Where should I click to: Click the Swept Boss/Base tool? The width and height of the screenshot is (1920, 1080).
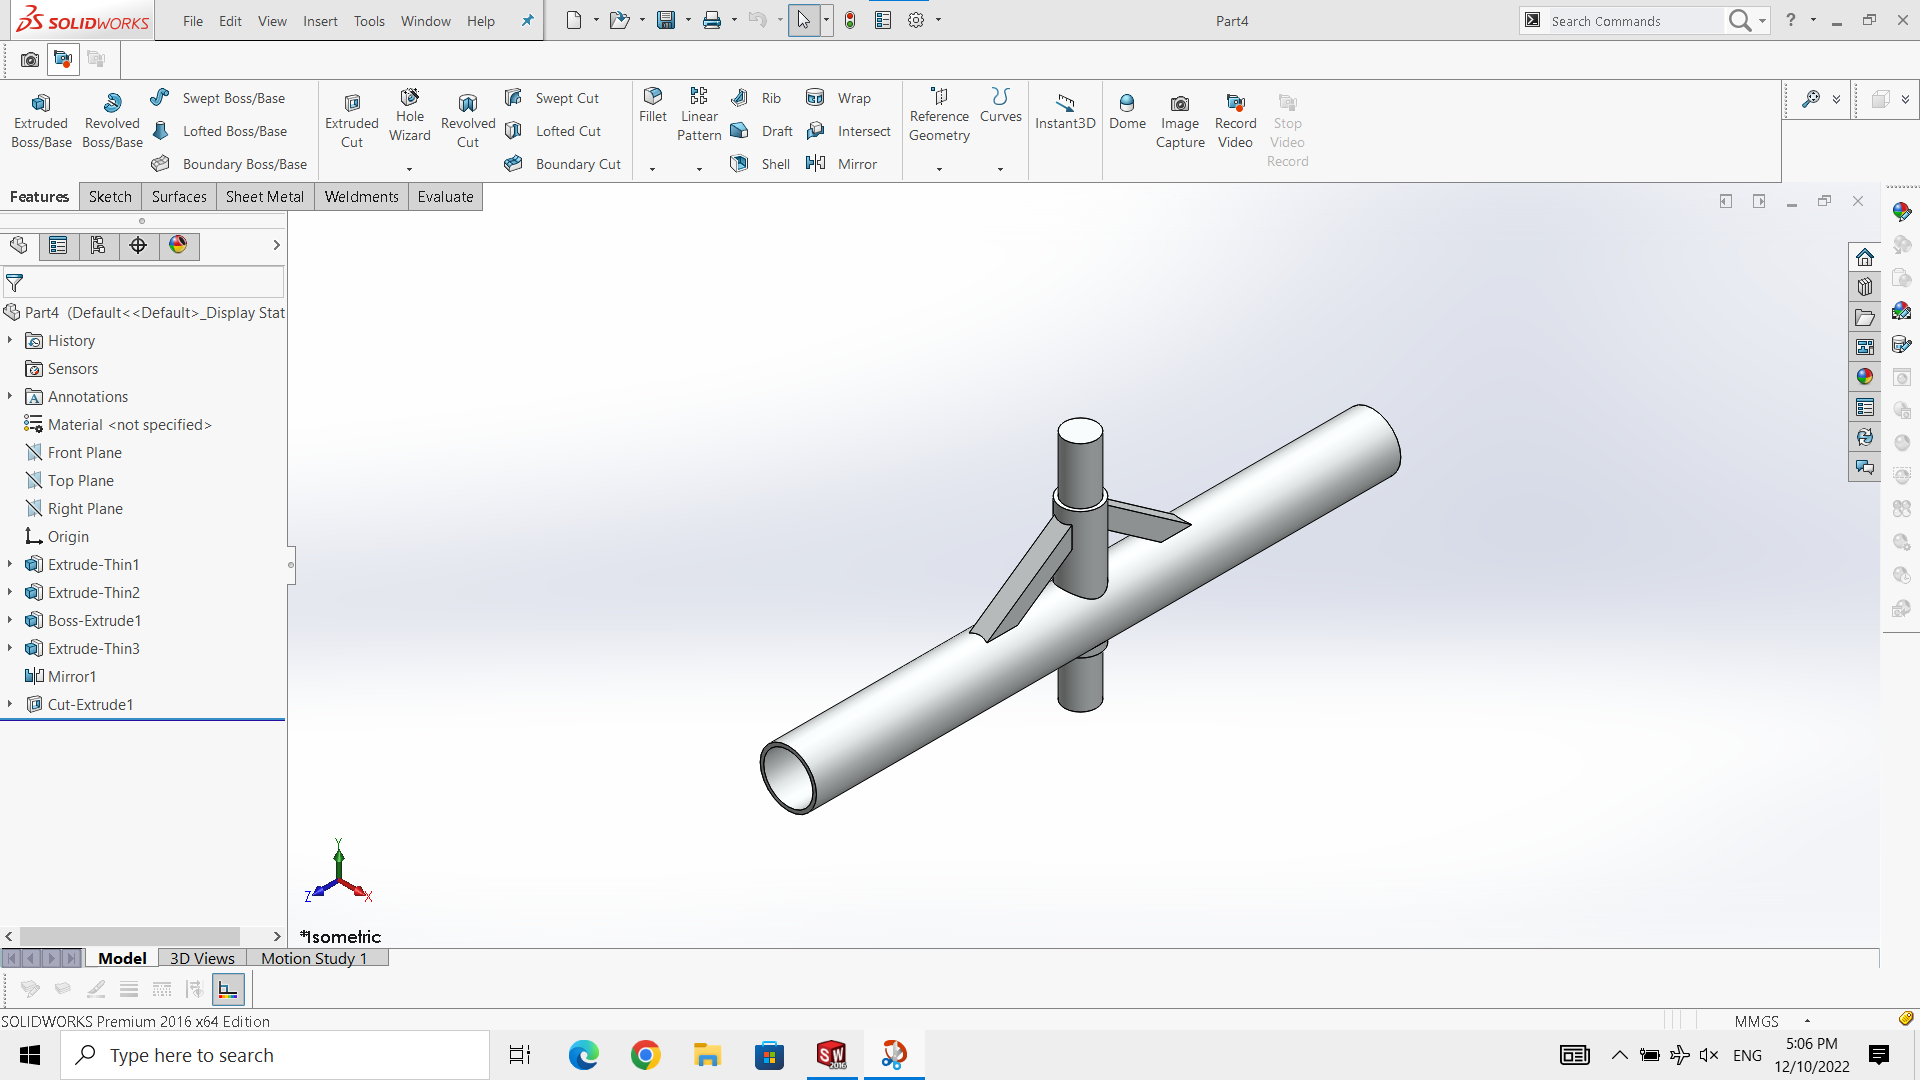coord(218,98)
